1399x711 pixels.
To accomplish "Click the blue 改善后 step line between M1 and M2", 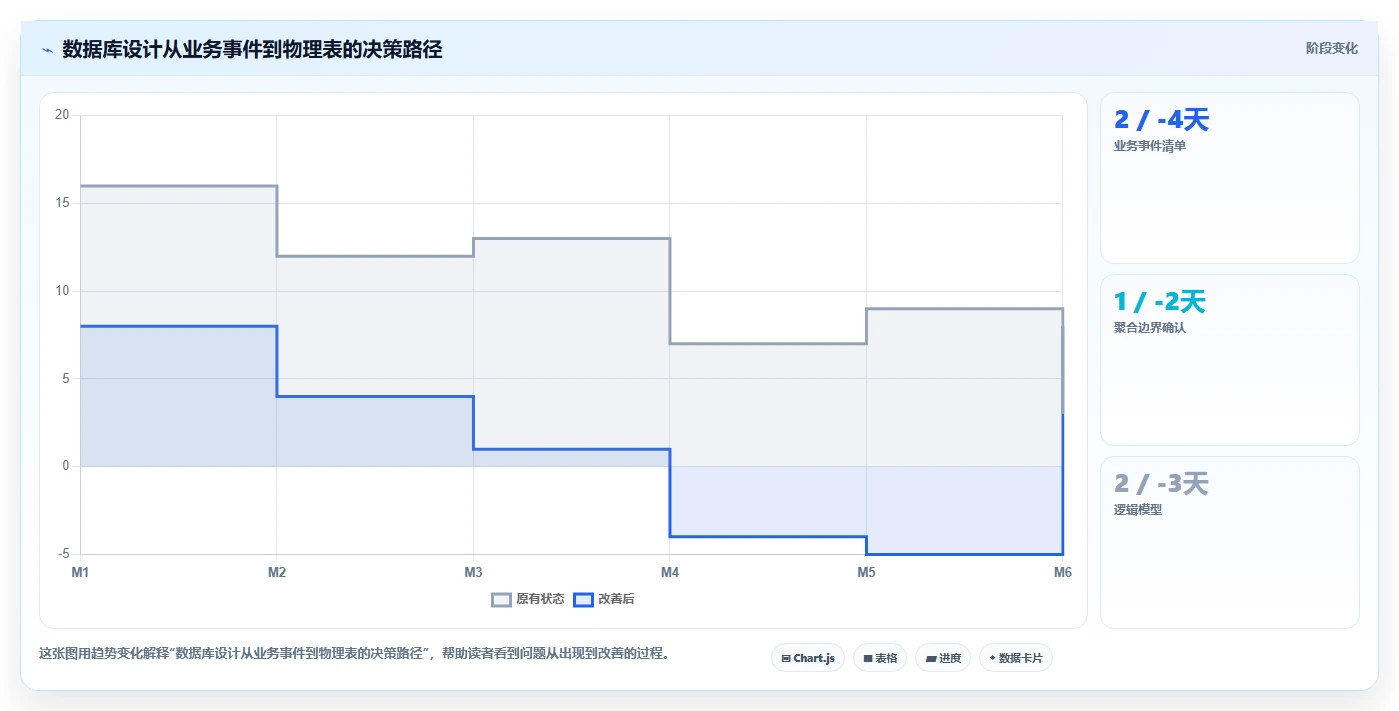I will 178,326.
